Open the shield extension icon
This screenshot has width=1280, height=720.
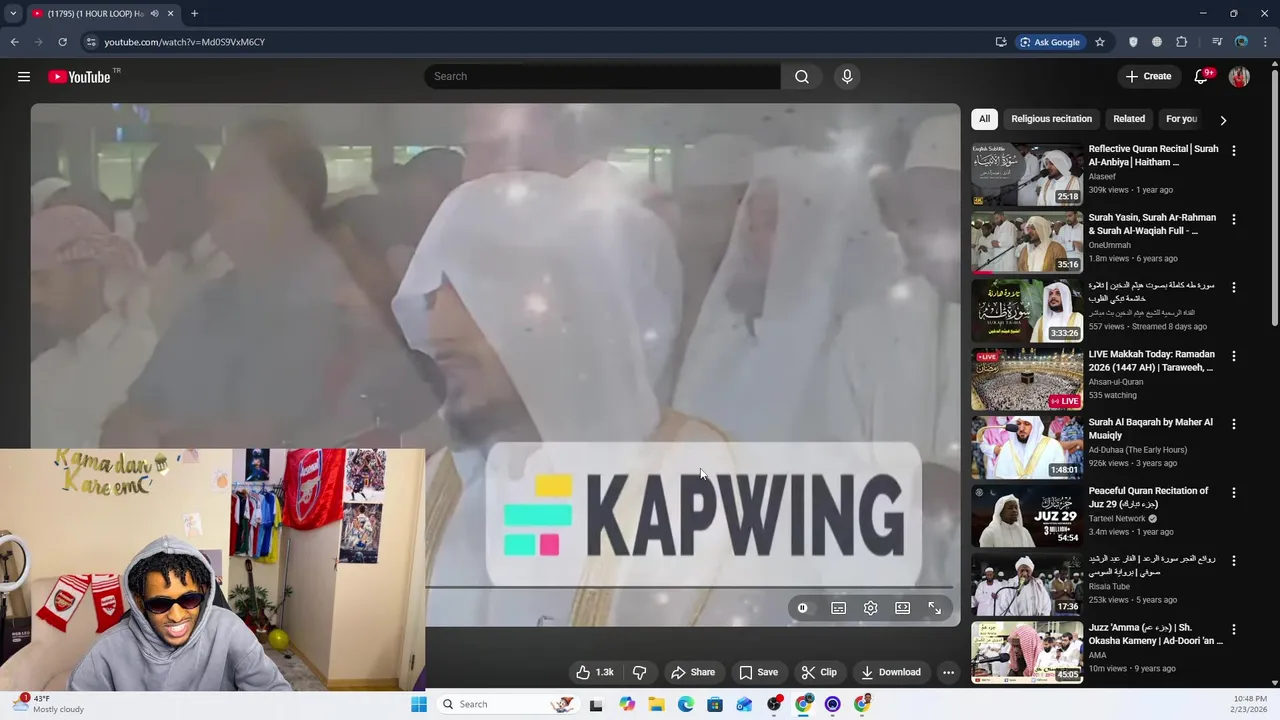coord(1133,42)
